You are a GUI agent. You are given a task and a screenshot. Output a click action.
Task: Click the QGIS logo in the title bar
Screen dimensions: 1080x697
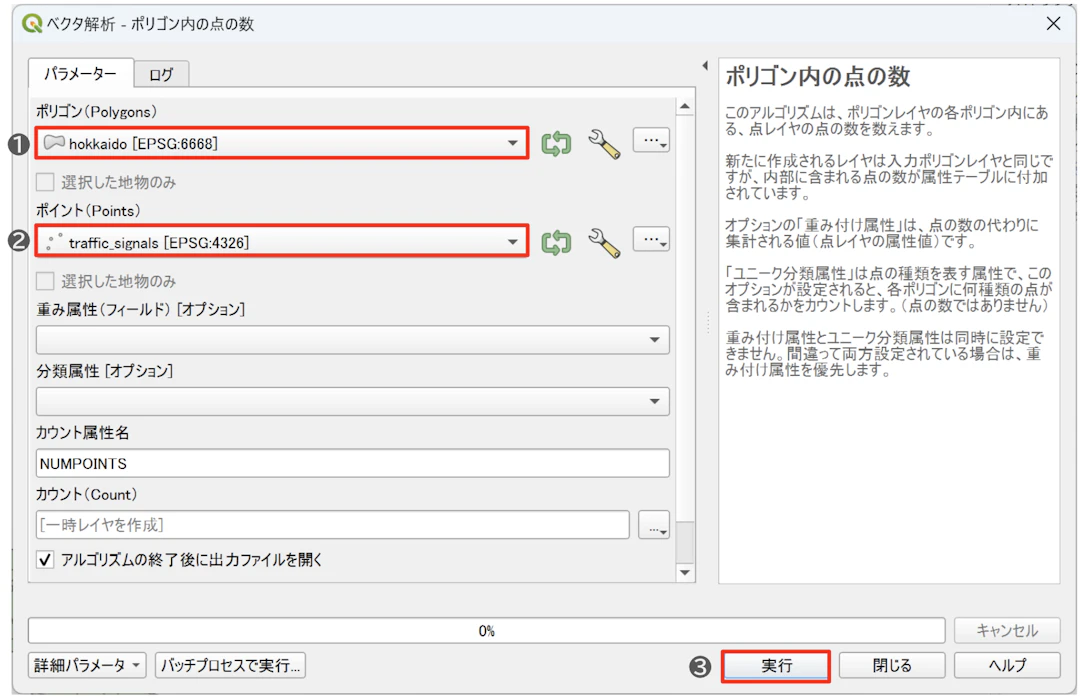tap(31, 23)
